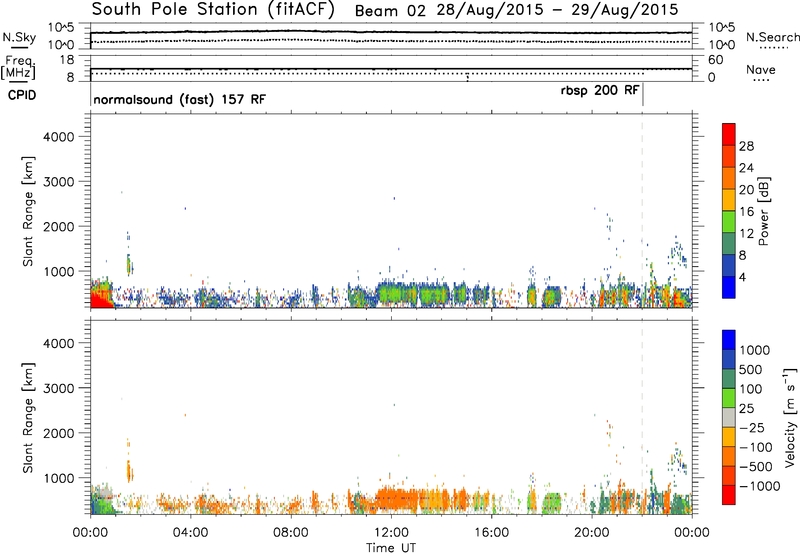800x554 pixels.
Task: Click the '20:00' time tick label
Action: 592,533
